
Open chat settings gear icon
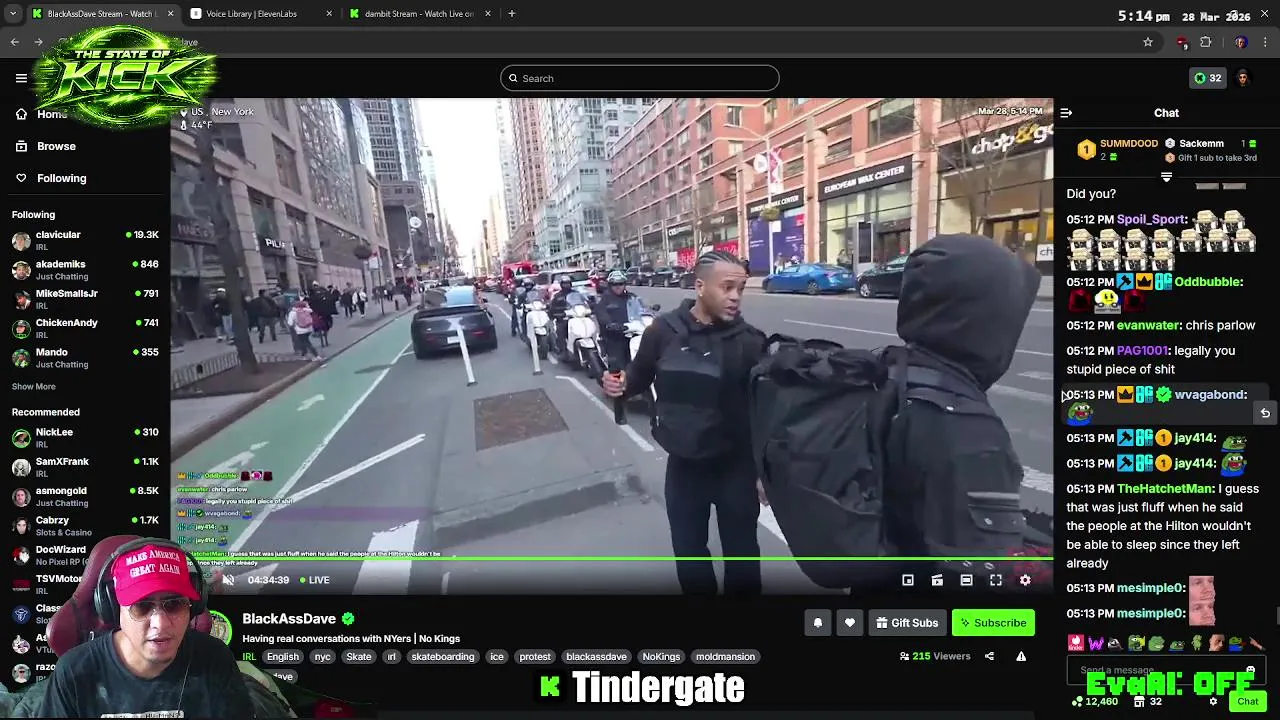click(1213, 702)
